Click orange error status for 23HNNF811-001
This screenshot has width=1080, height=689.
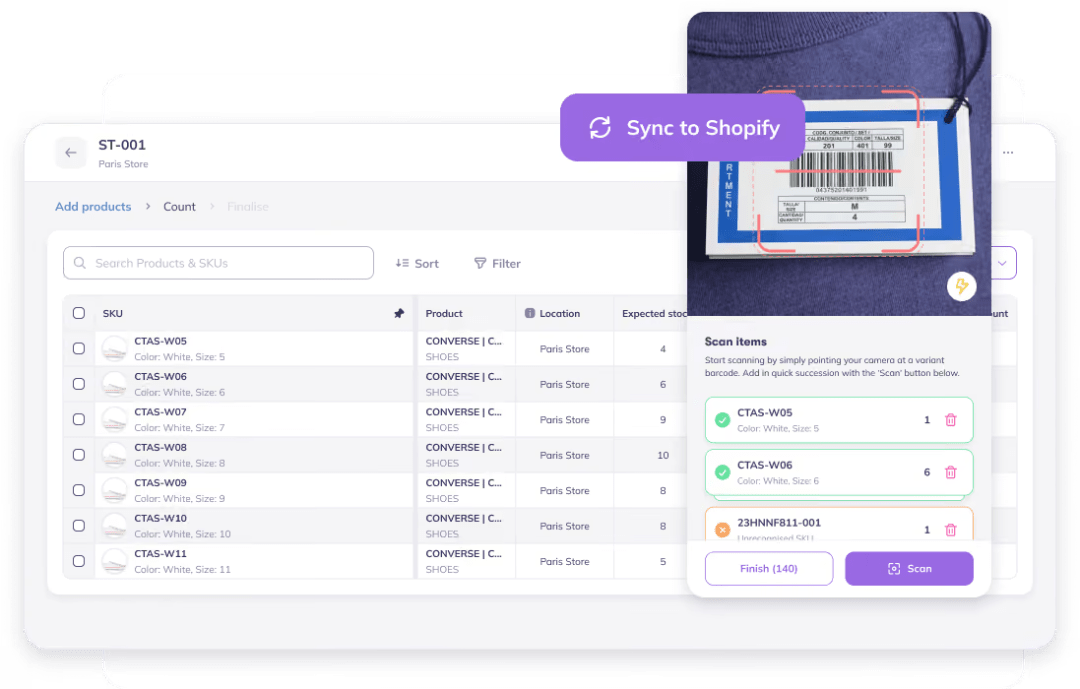(x=723, y=530)
